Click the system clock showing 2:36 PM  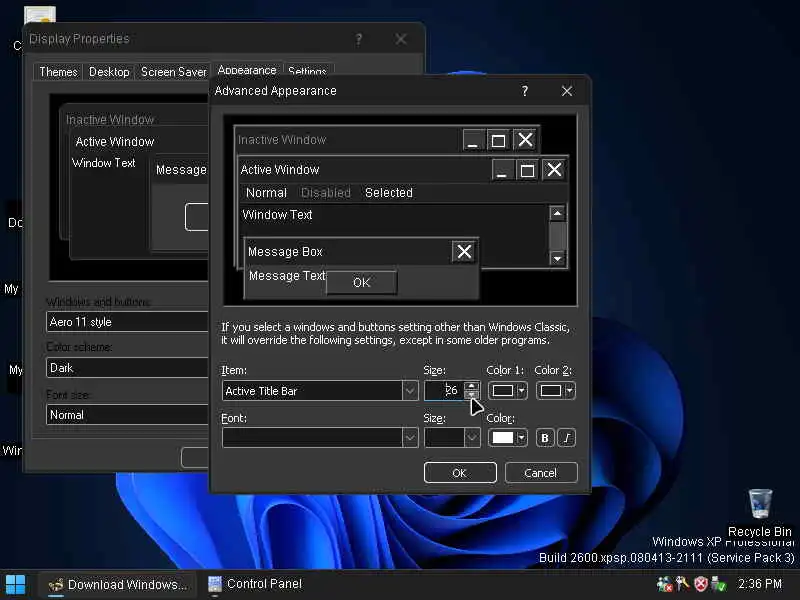pyautogui.click(x=760, y=584)
